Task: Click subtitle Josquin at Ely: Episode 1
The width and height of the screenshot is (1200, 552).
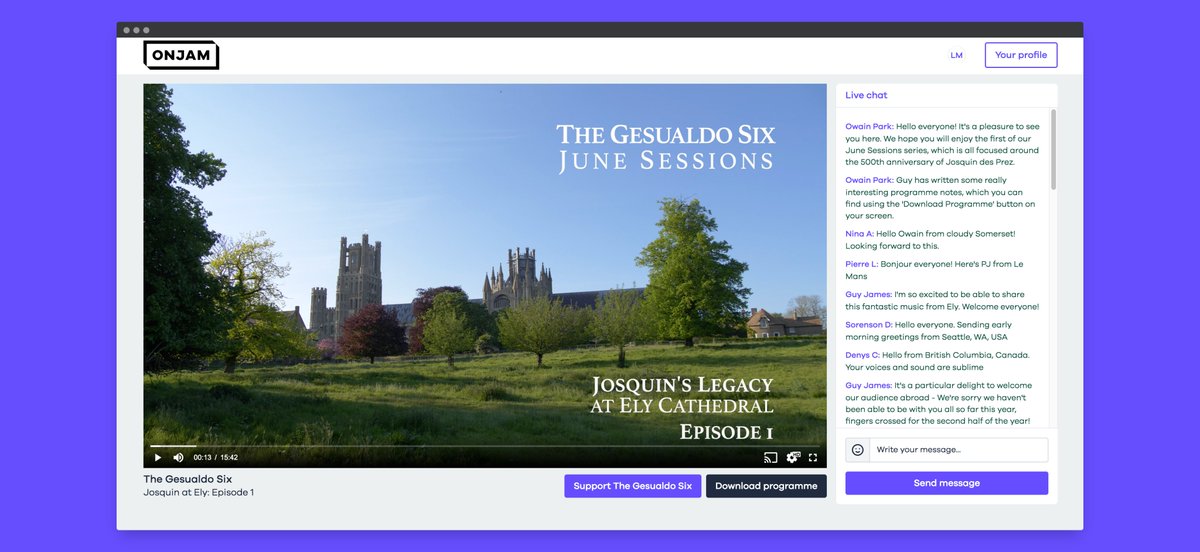Action: [198, 492]
